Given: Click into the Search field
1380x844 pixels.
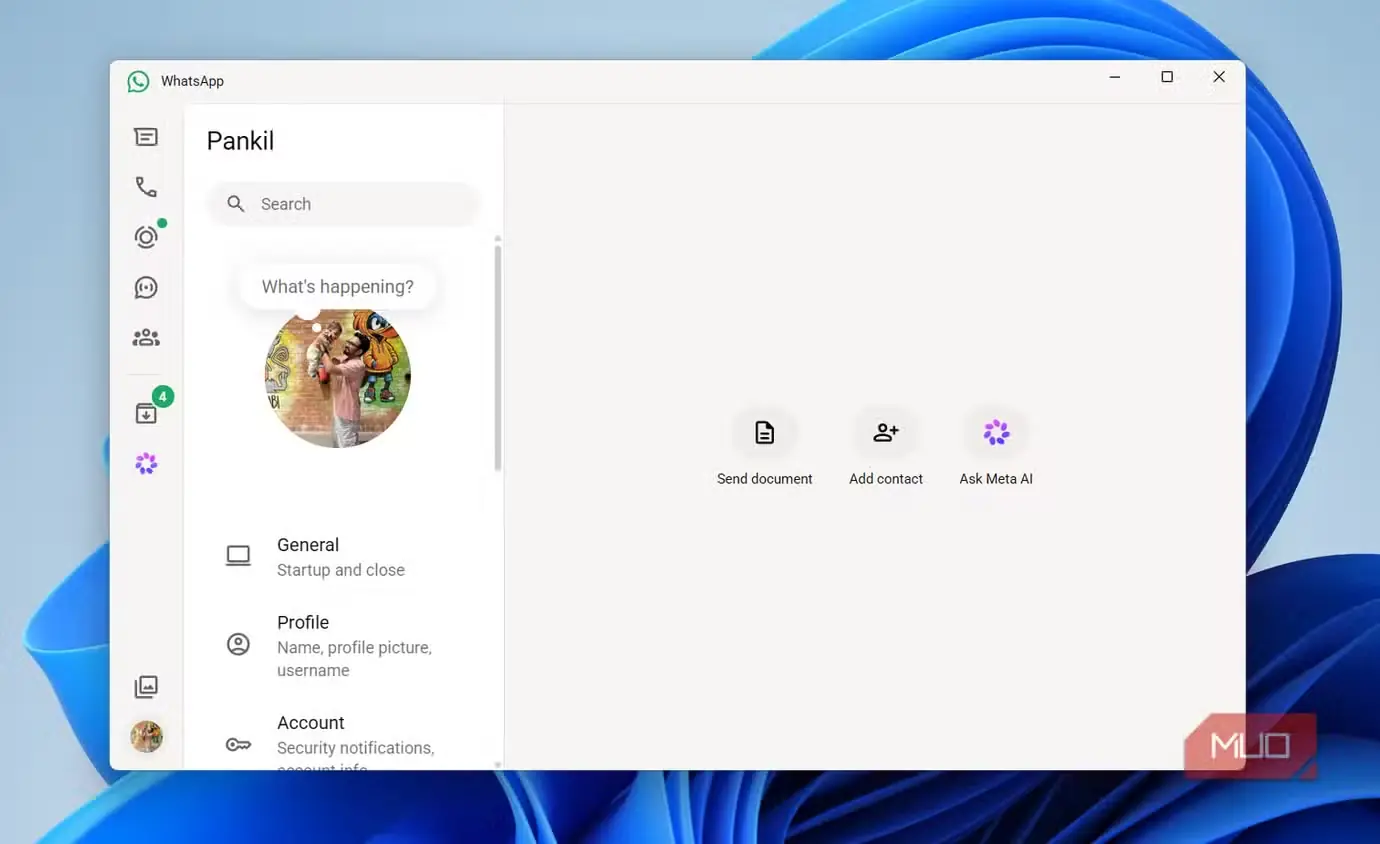Looking at the screenshot, I should [343, 204].
